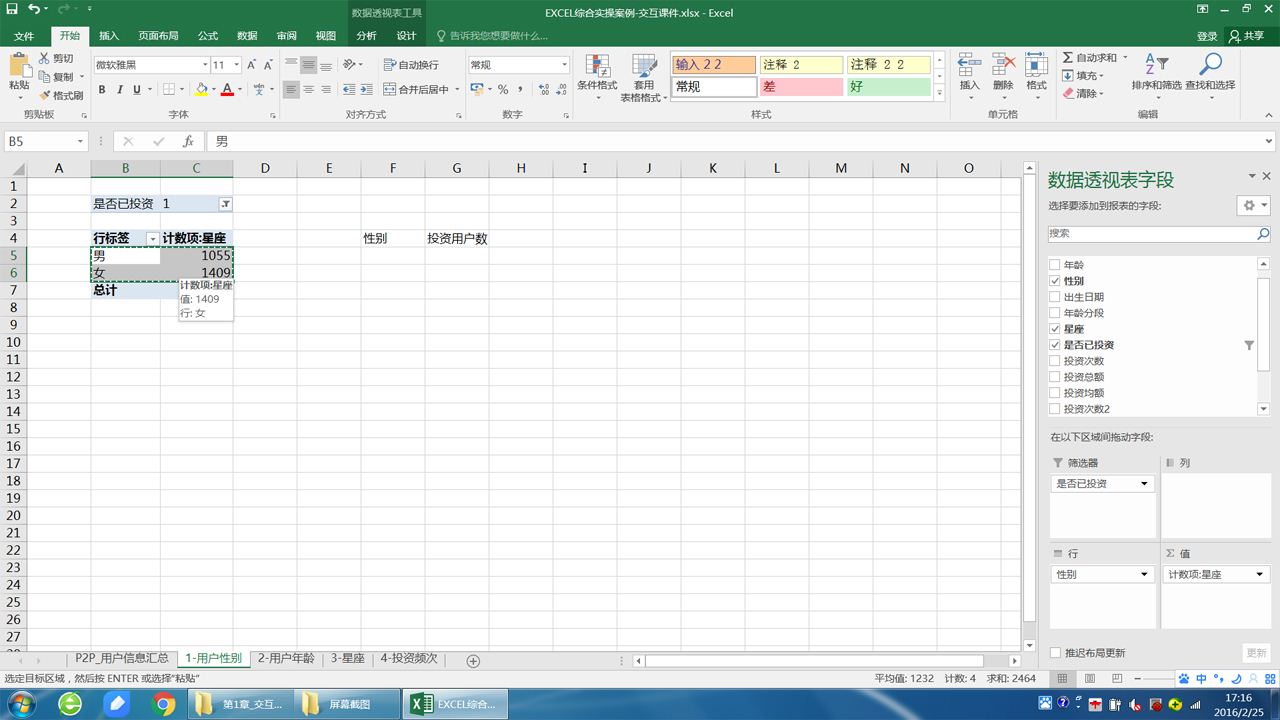This screenshot has width=1280, height=720.
Task: Uncheck the 星座 field checkbox
Action: [1054, 329]
